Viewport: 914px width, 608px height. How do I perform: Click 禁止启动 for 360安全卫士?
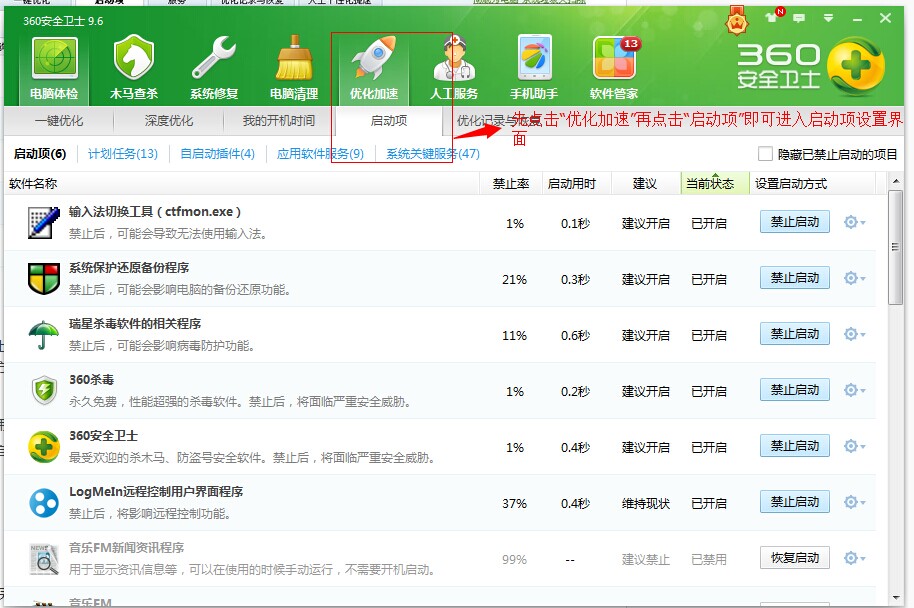coord(795,446)
